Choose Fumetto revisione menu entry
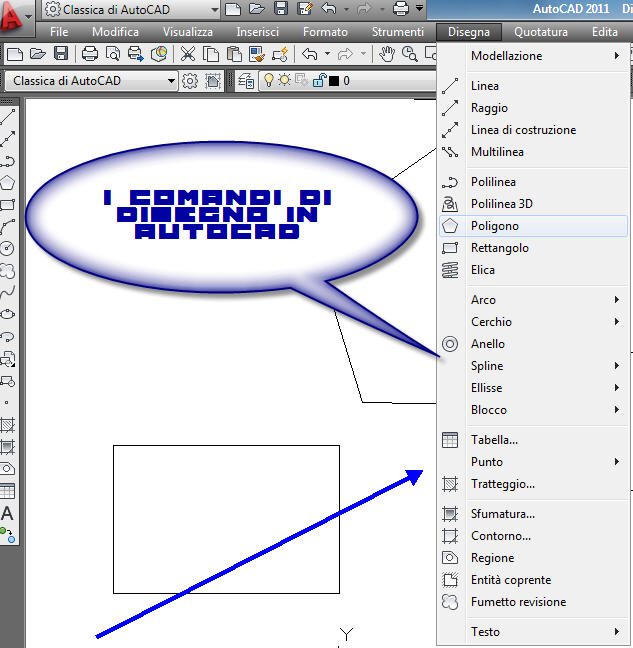This screenshot has height=648, width=633. click(x=534, y=602)
